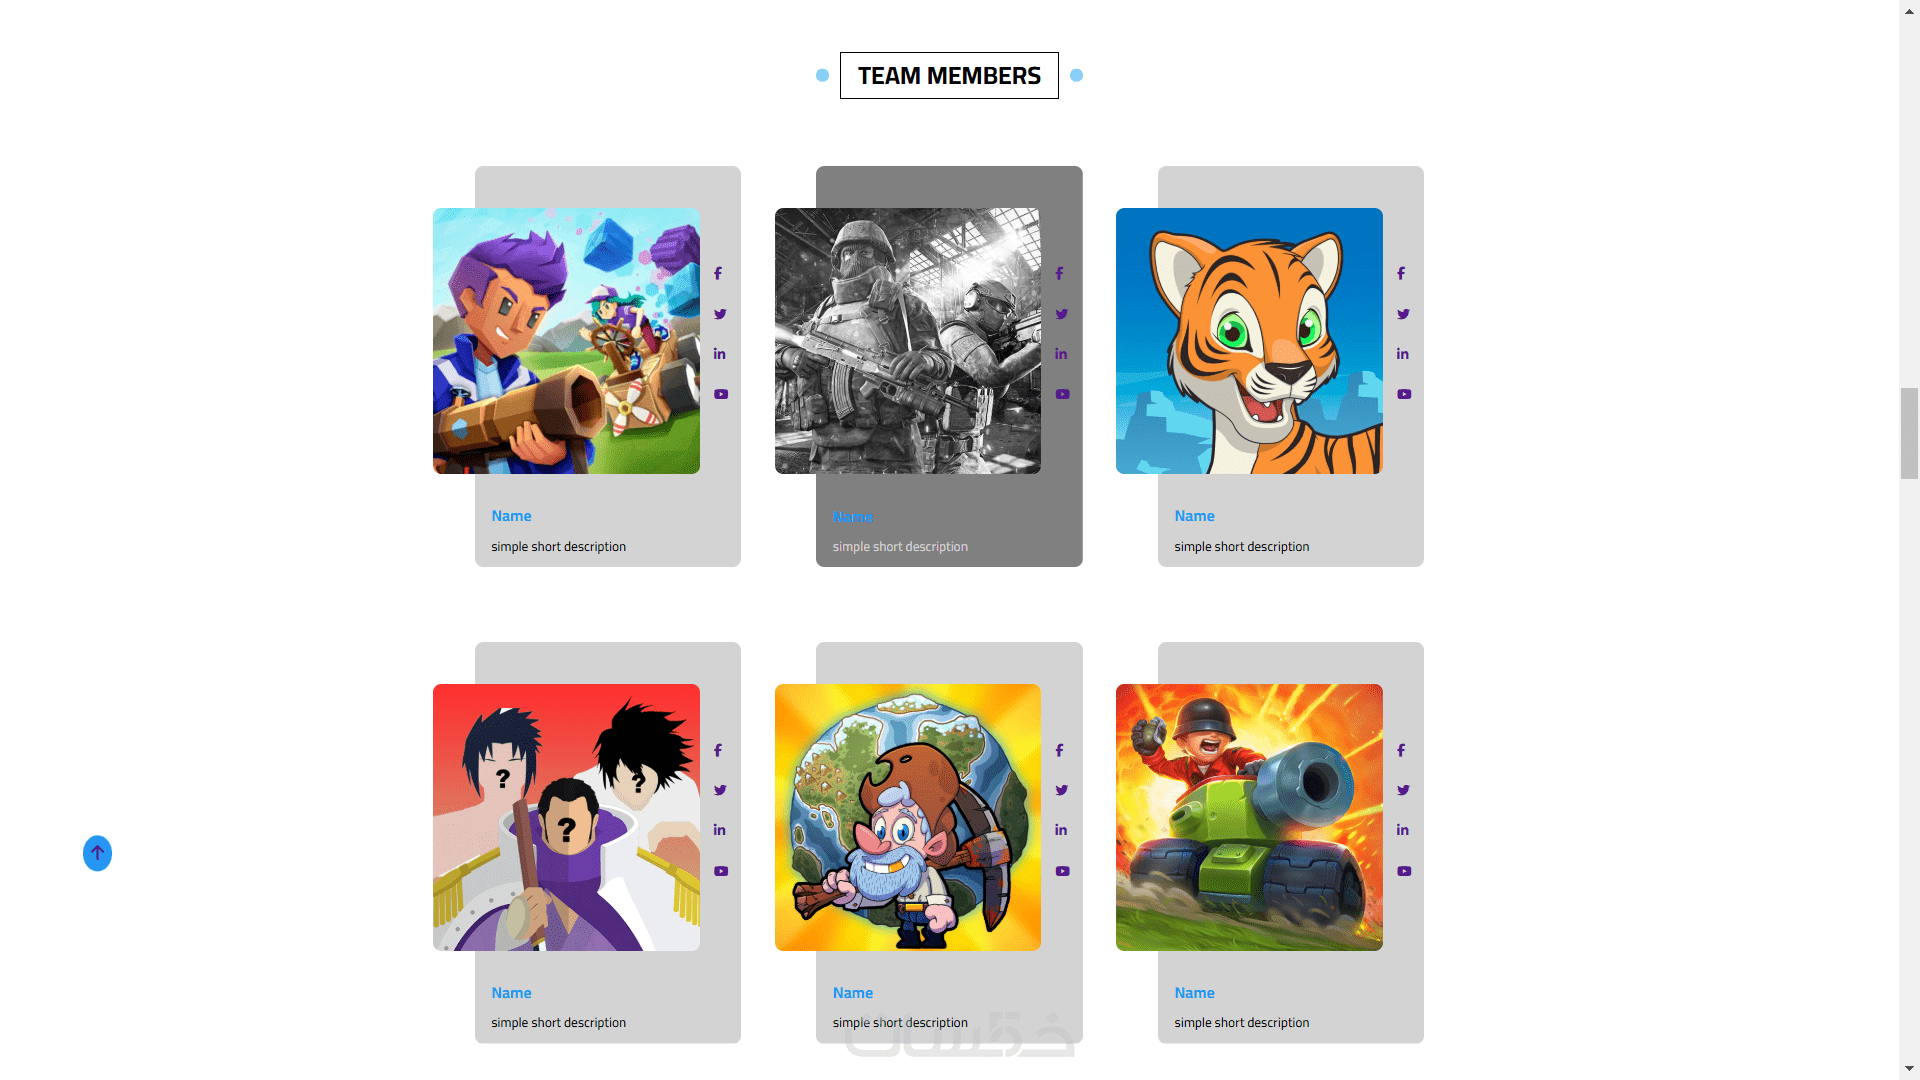Image resolution: width=1920 pixels, height=1080 pixels.
Task: Click YouTube icon on the tank card
Action: pyautogui.click(x=1404, y=871)
